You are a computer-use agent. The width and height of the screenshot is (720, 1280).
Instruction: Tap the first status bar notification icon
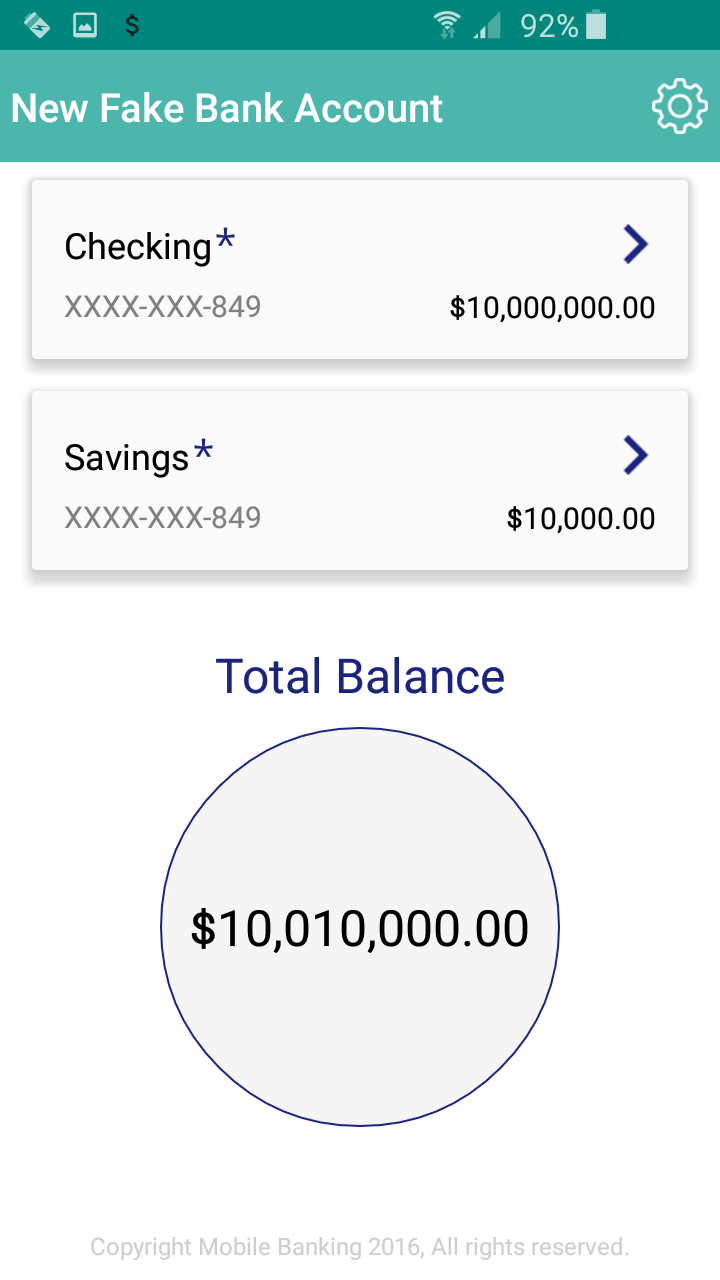pyautogui.click(x=37, y=25)
